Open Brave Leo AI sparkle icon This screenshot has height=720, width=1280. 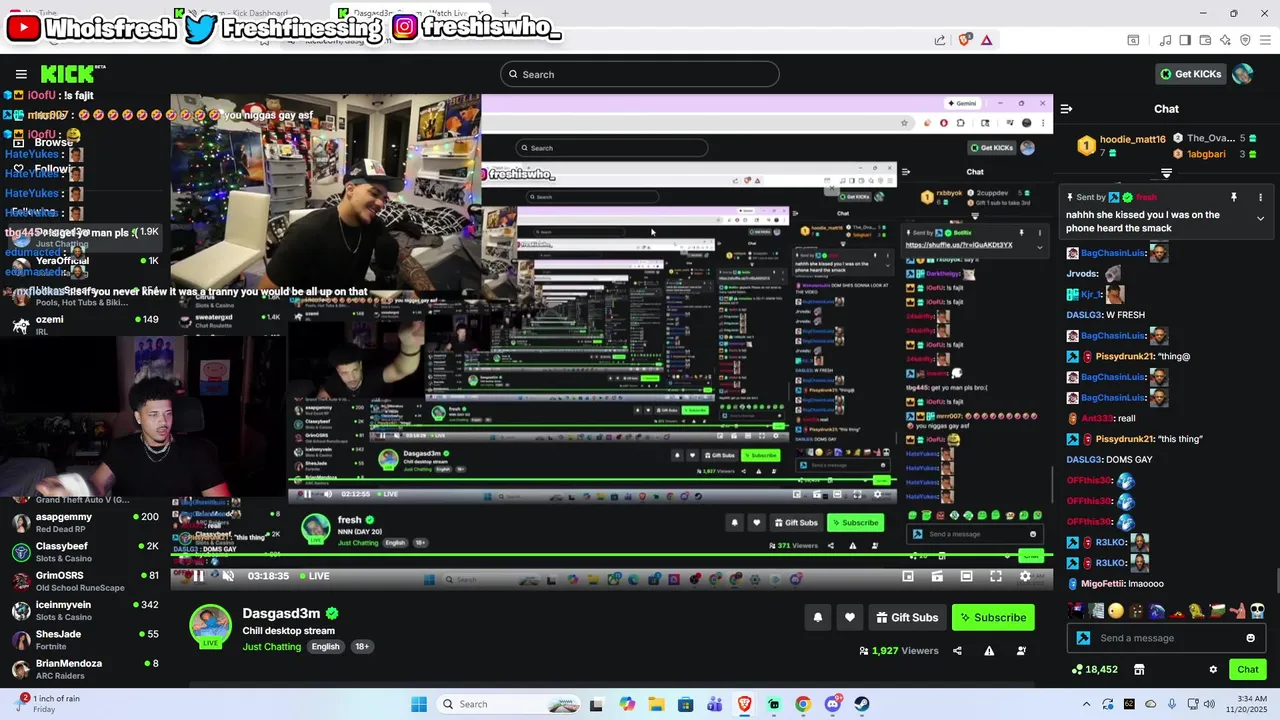(x=1225, y=40)
